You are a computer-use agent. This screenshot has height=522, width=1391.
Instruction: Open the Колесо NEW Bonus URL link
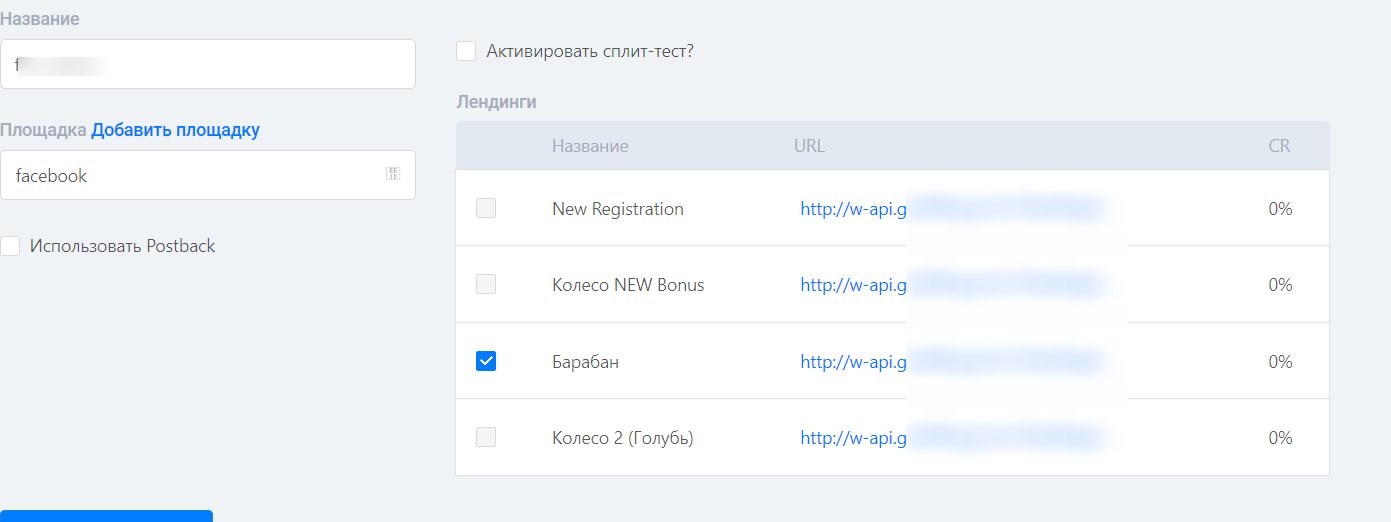(951, 285)
